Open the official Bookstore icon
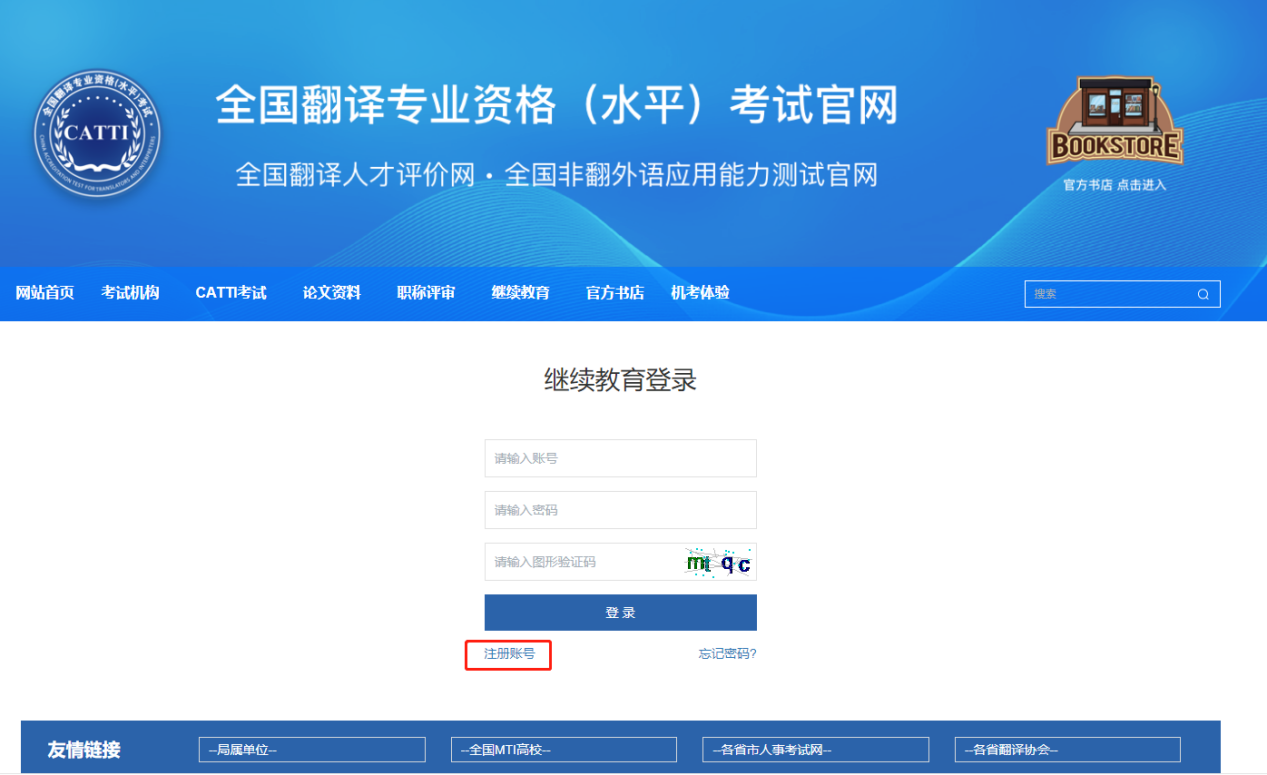Screen dimensions: 1267x775 tap(1114, 124)
